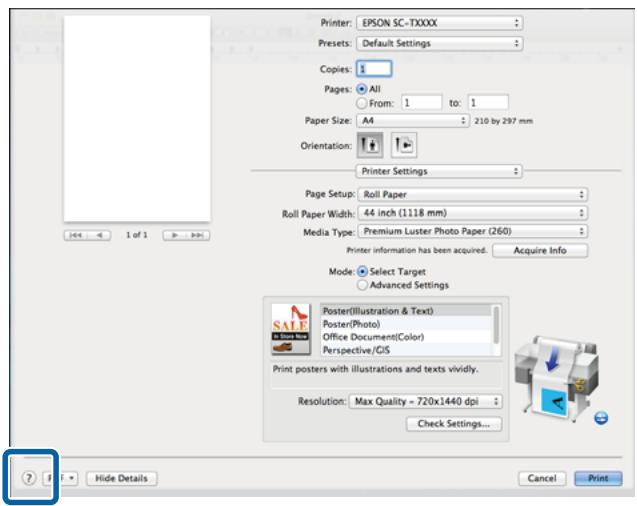Open the Media Type dropdown

(472, 231)
